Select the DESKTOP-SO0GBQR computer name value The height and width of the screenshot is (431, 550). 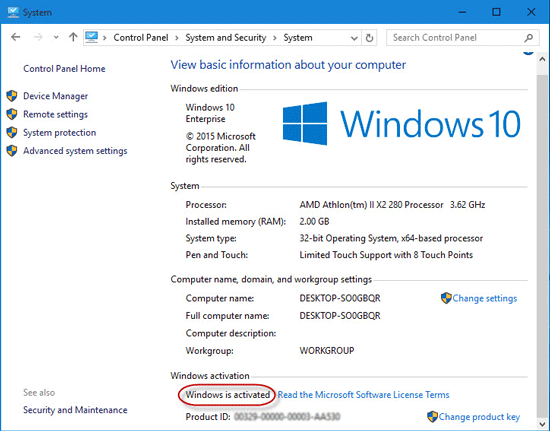pyautogui.click(x=340, y=298)
